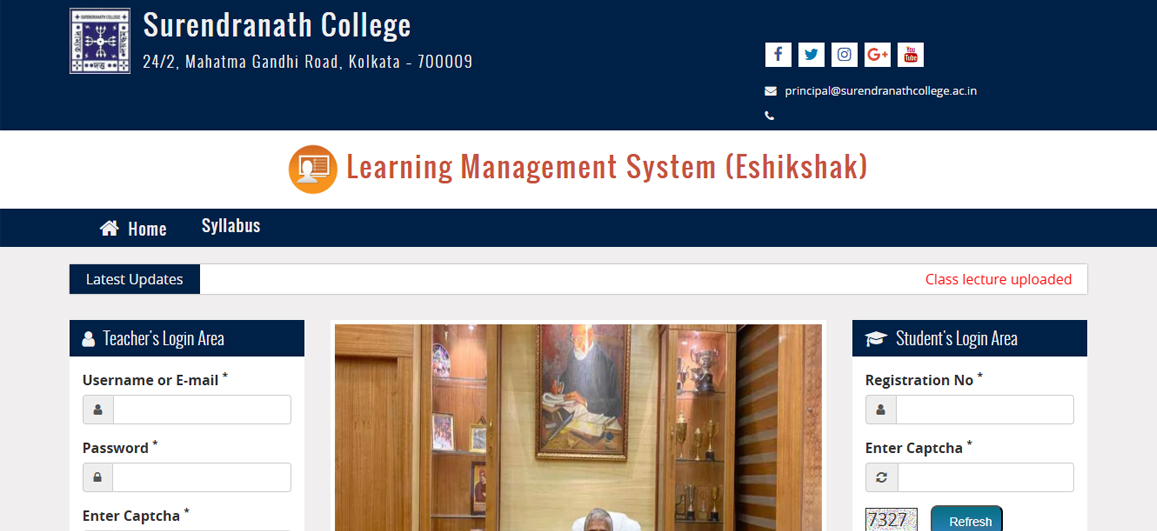1157x531 pixels.
Task: Click the envelope email icon
Action: coord(770,91)
